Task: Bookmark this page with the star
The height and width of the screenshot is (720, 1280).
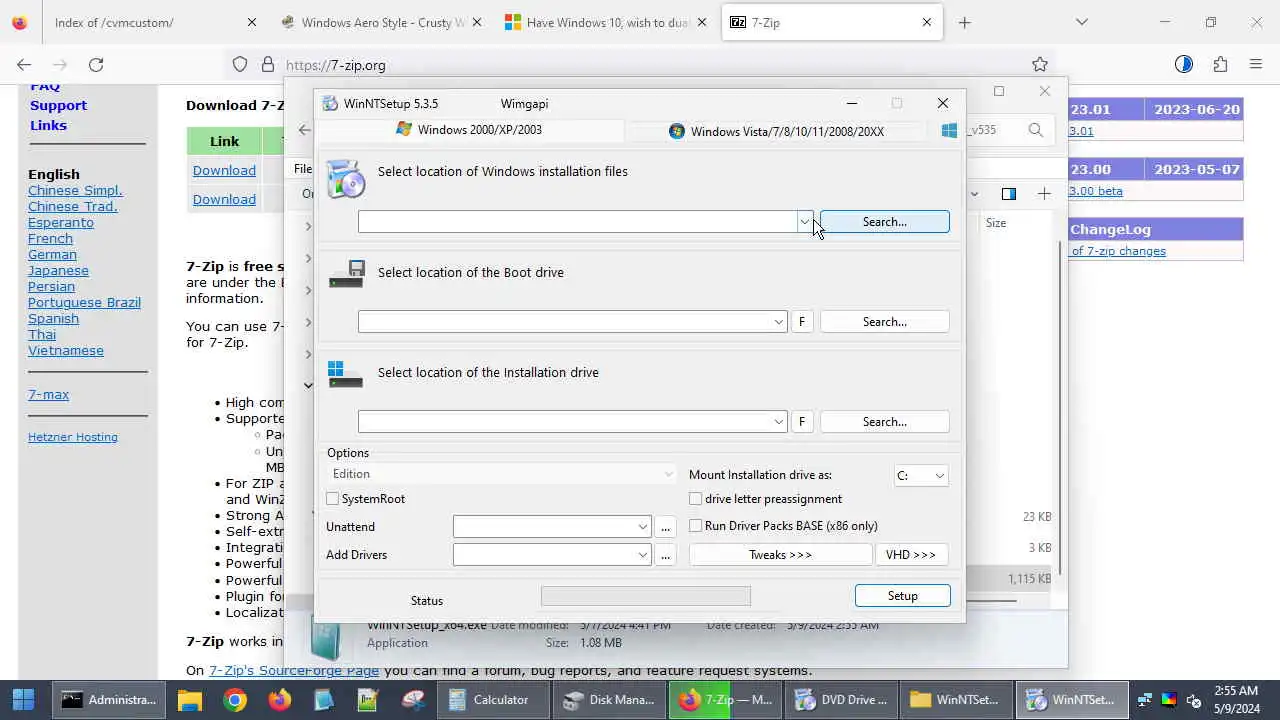Action: [x=1040, y=64]
